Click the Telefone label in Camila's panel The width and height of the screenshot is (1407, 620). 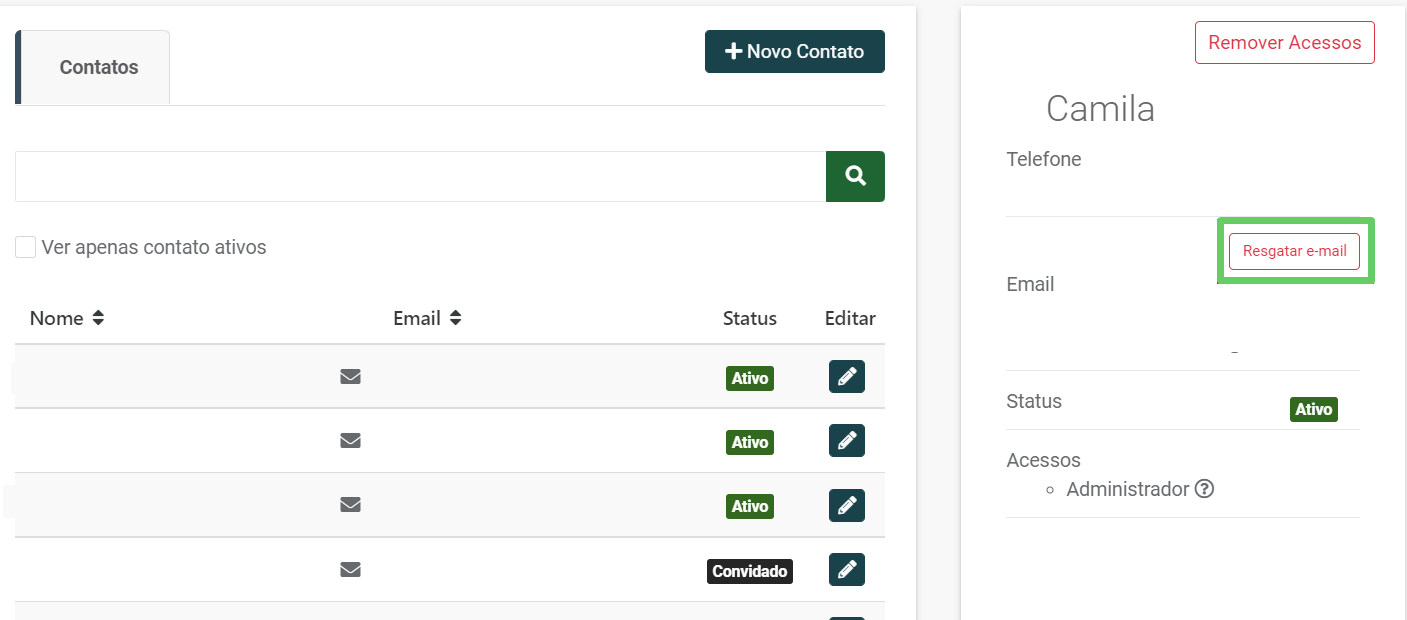coord(1044,159)
